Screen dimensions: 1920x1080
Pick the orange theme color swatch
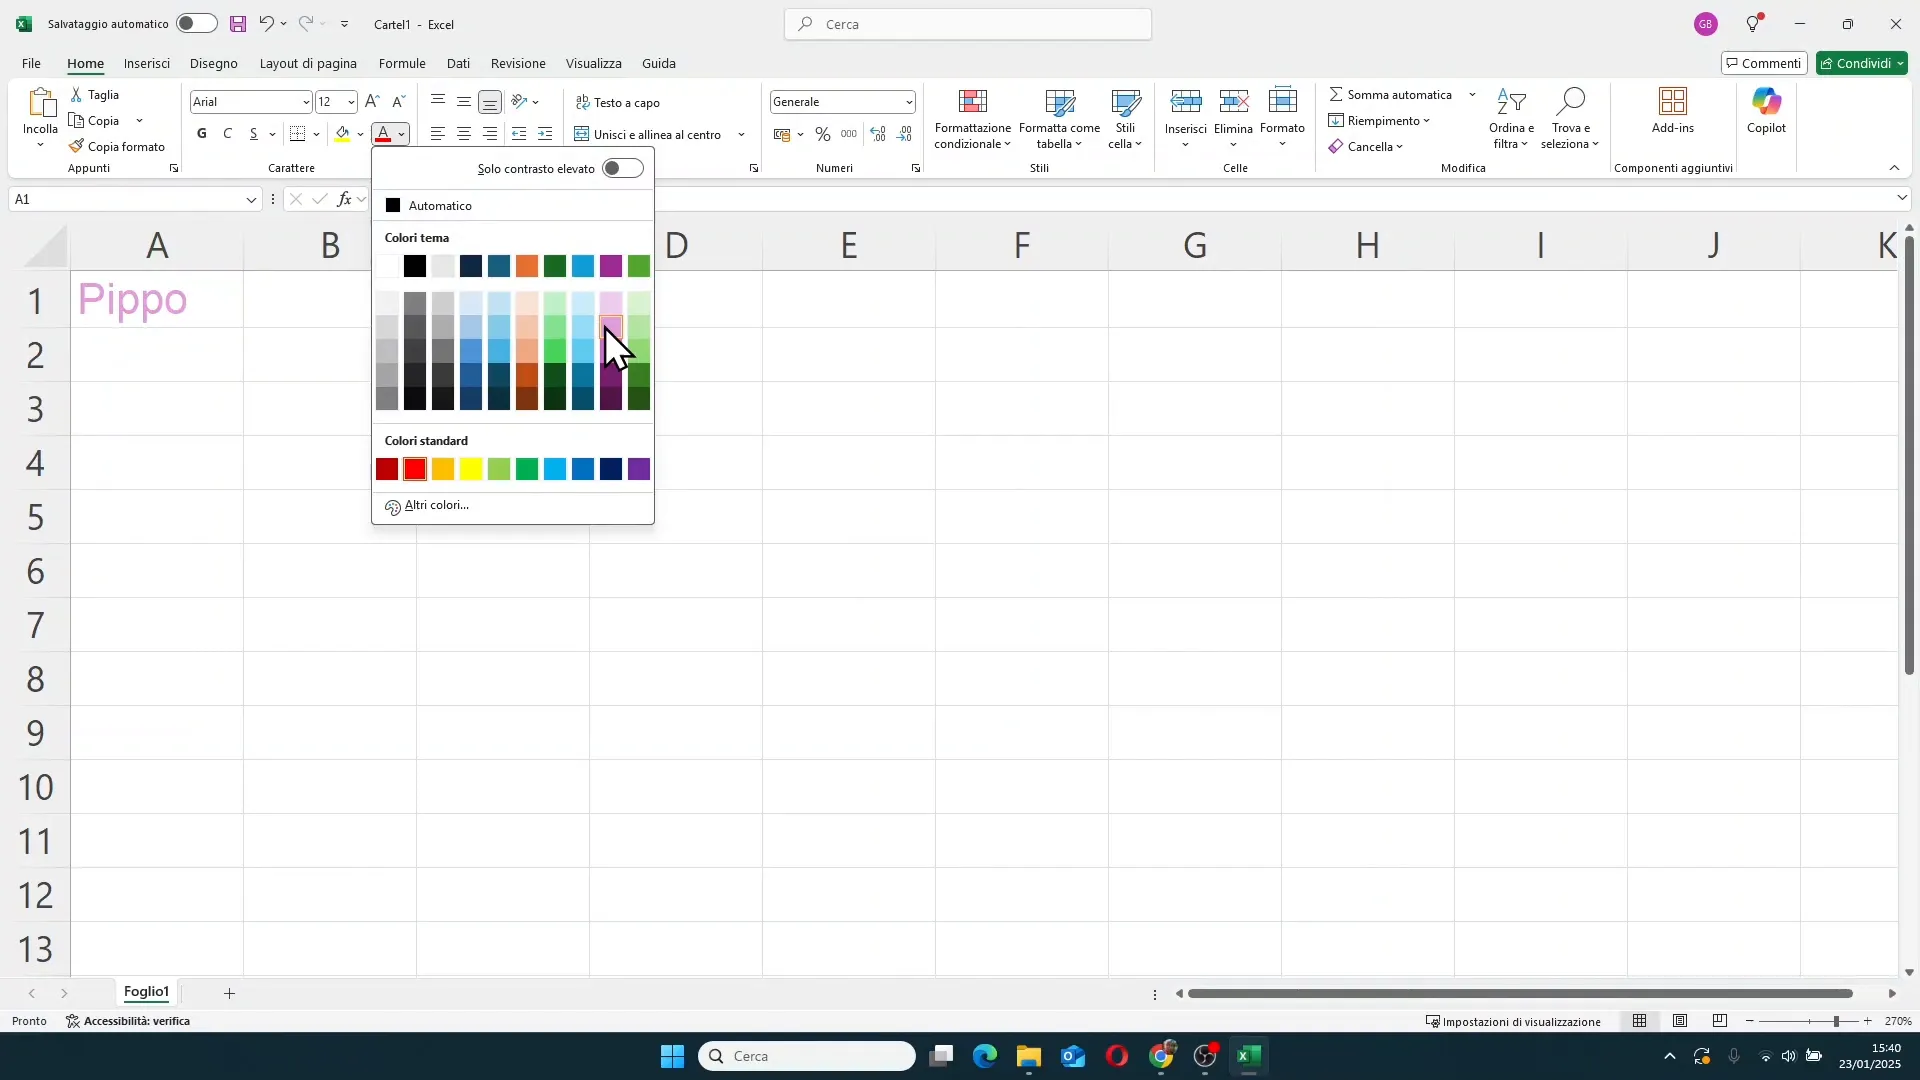point(527,266)
